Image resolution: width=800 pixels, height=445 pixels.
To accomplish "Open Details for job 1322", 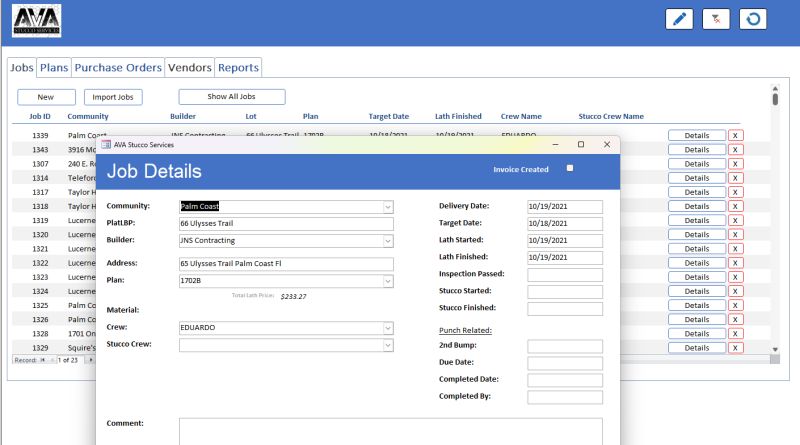I will [697, 263].
